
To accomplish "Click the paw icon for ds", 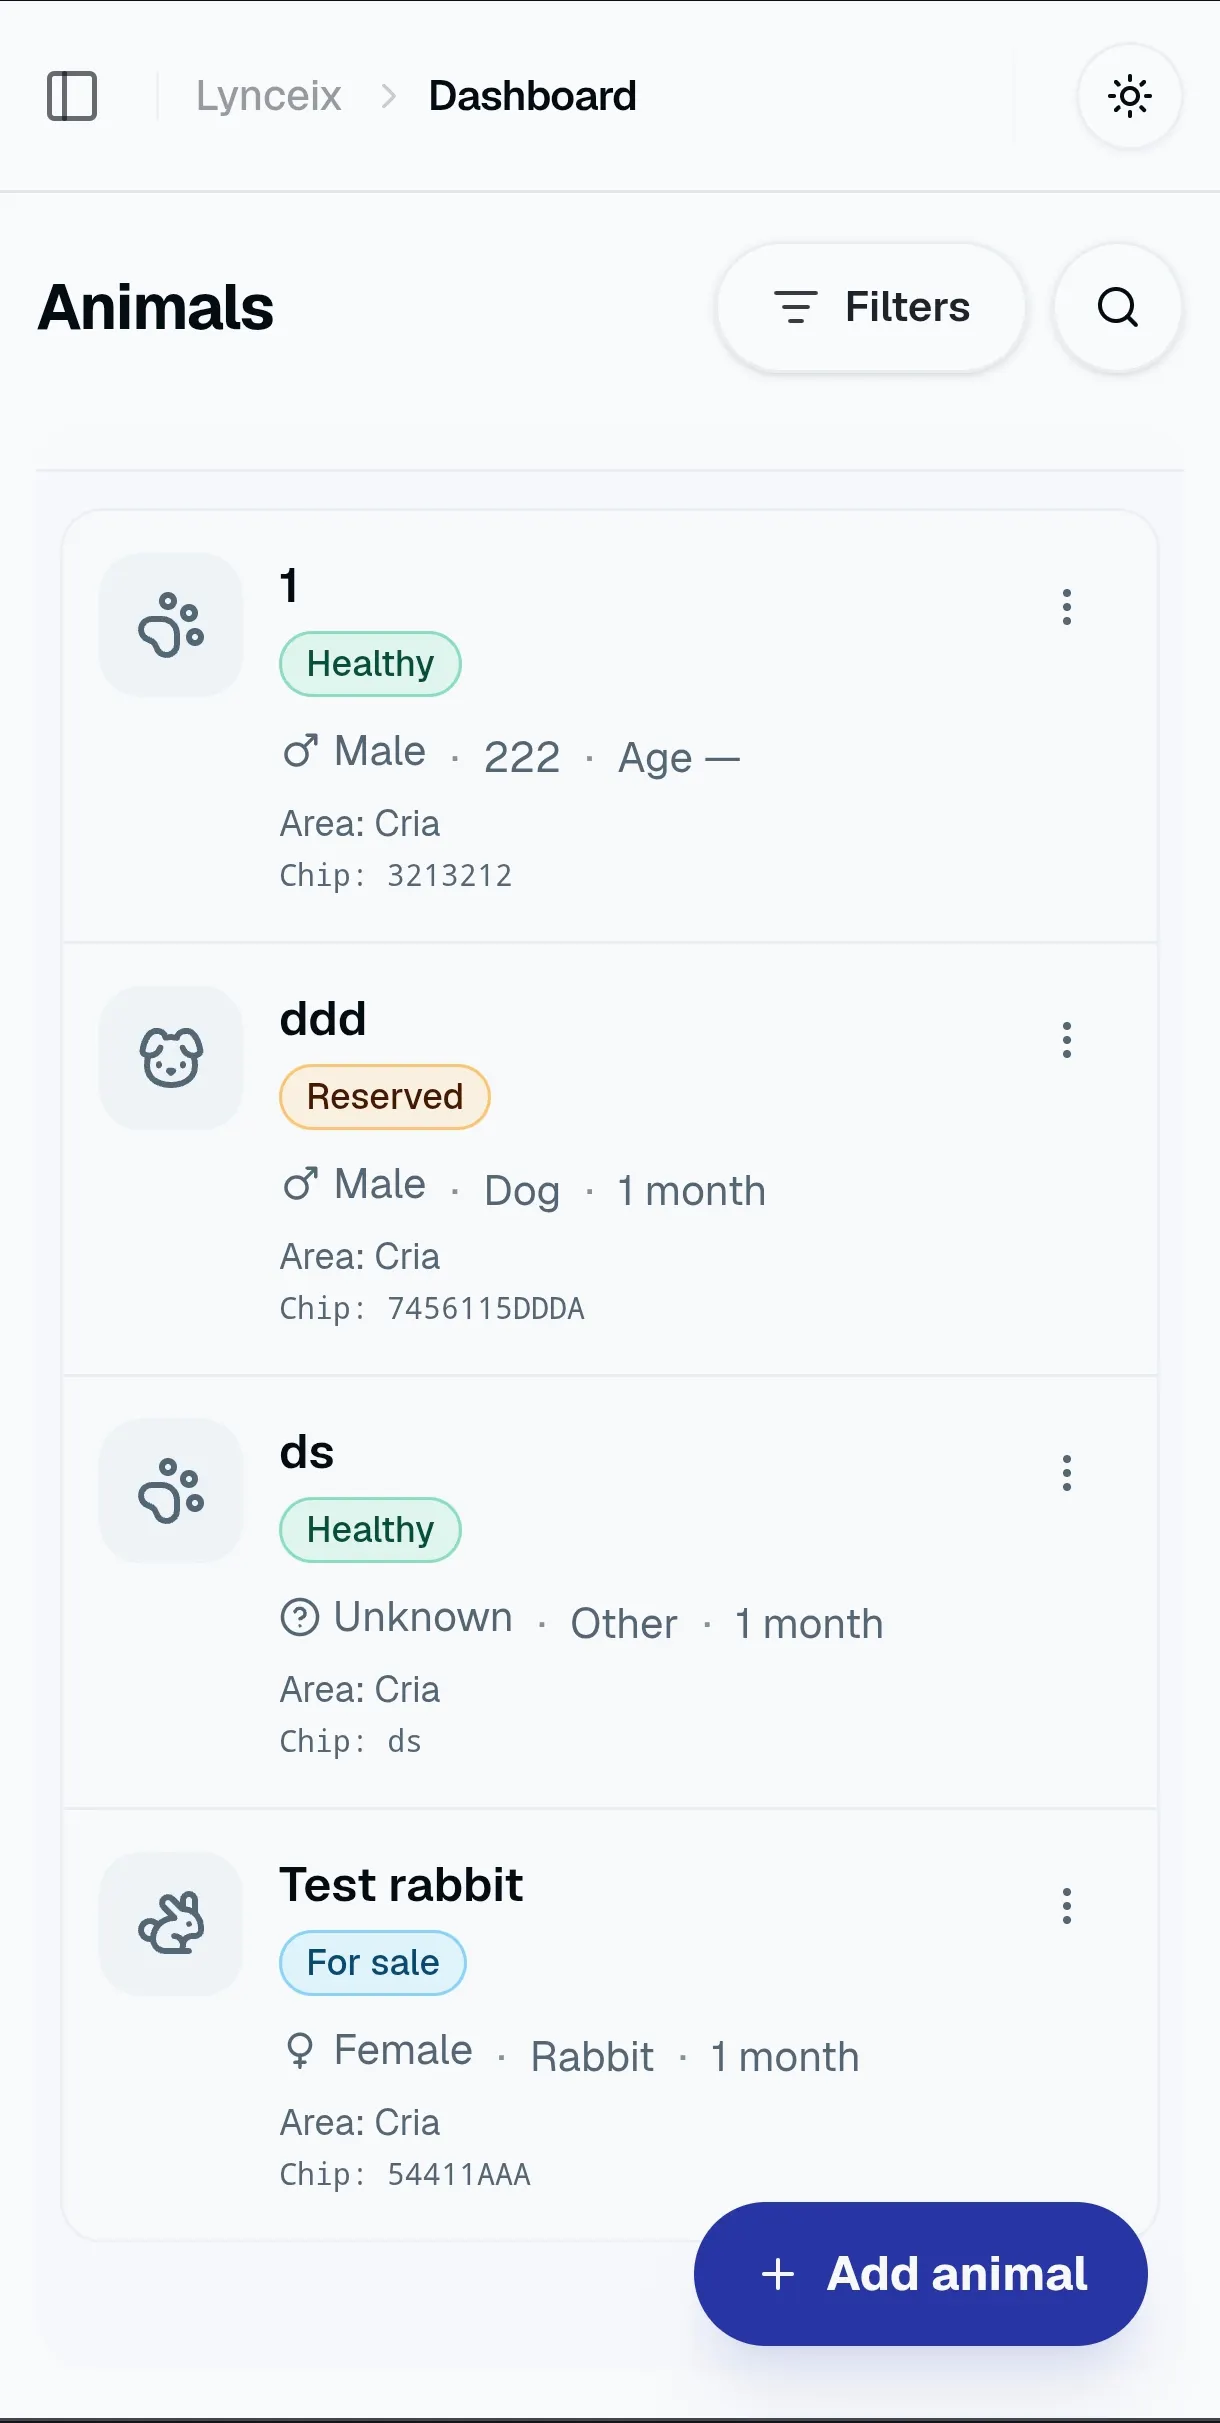I will pos(171,1491).
